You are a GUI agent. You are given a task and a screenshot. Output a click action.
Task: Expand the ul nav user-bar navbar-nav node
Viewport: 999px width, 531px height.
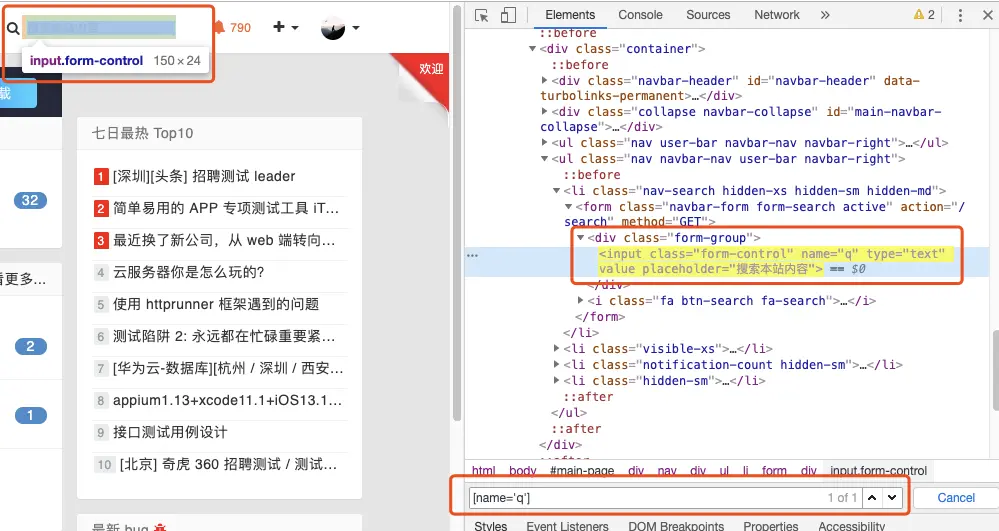tap(545, 143)
